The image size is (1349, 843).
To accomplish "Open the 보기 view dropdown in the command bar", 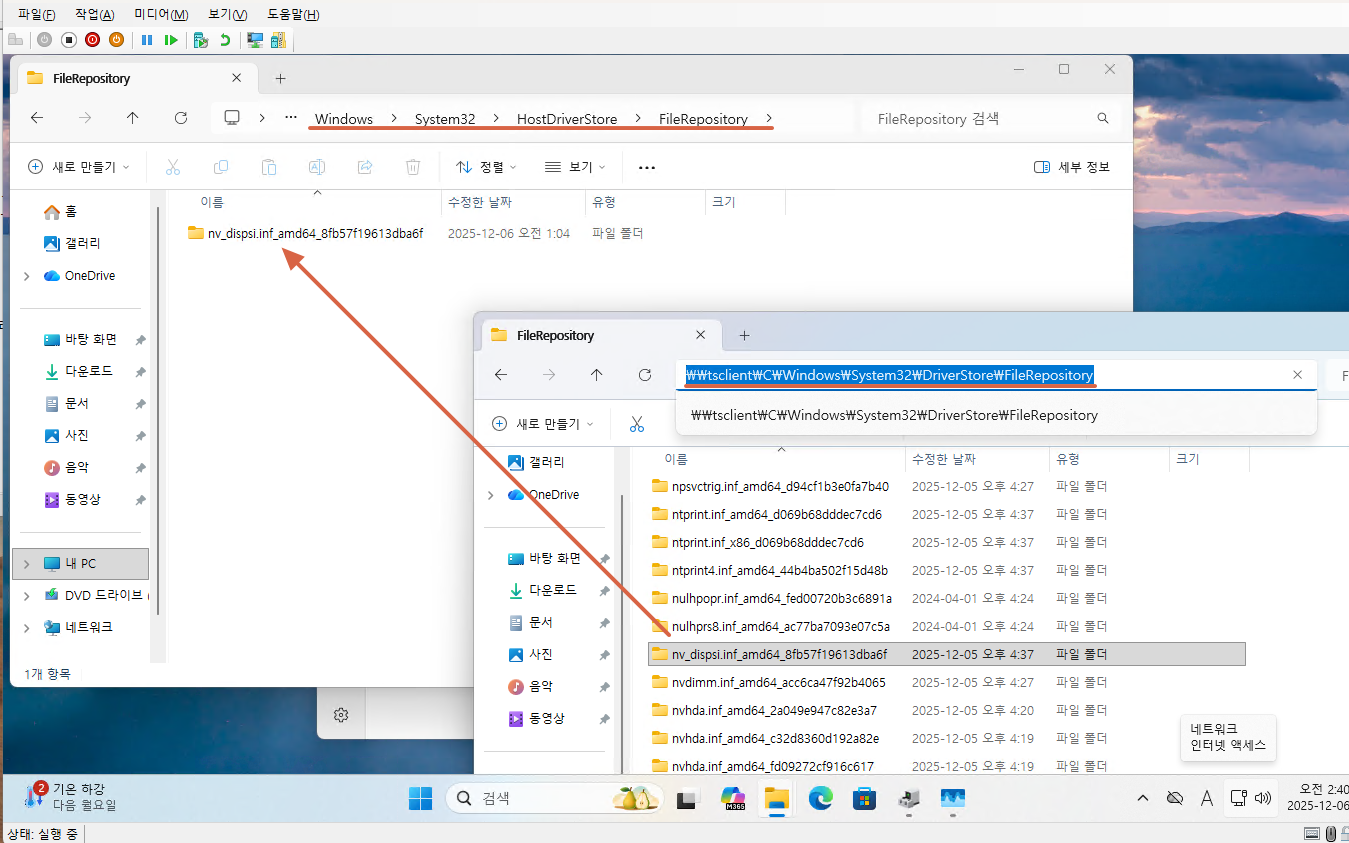I will pyautogui.click(x=576, y=167).
